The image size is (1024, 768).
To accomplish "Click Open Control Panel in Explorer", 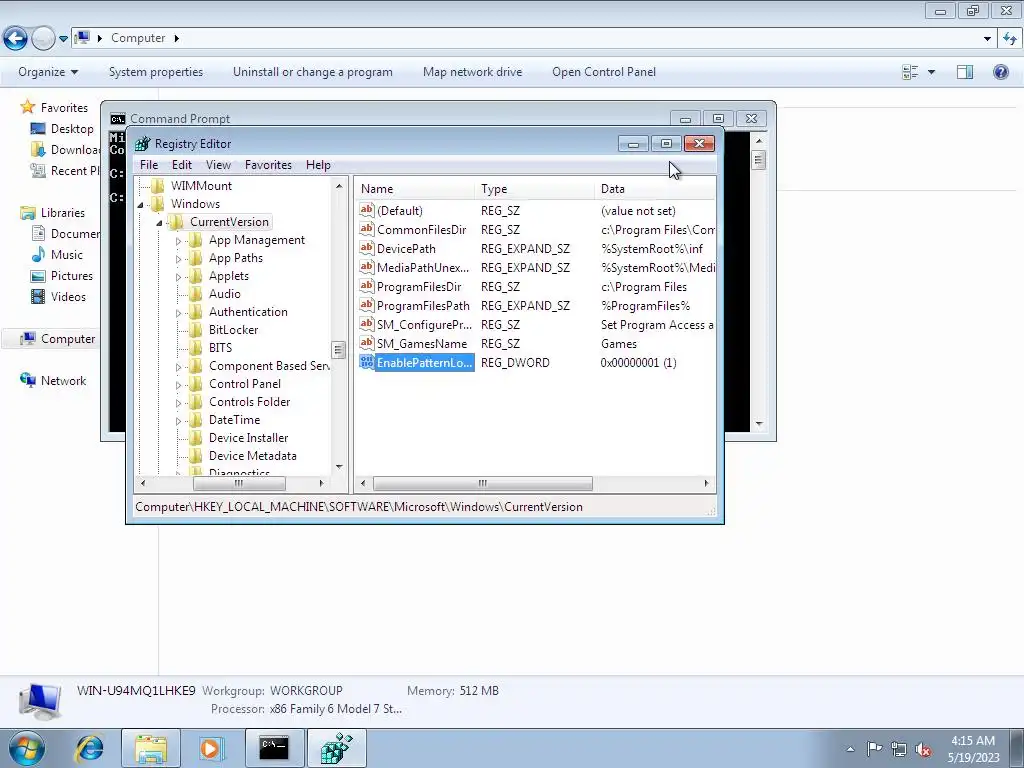I will [603, 72].
